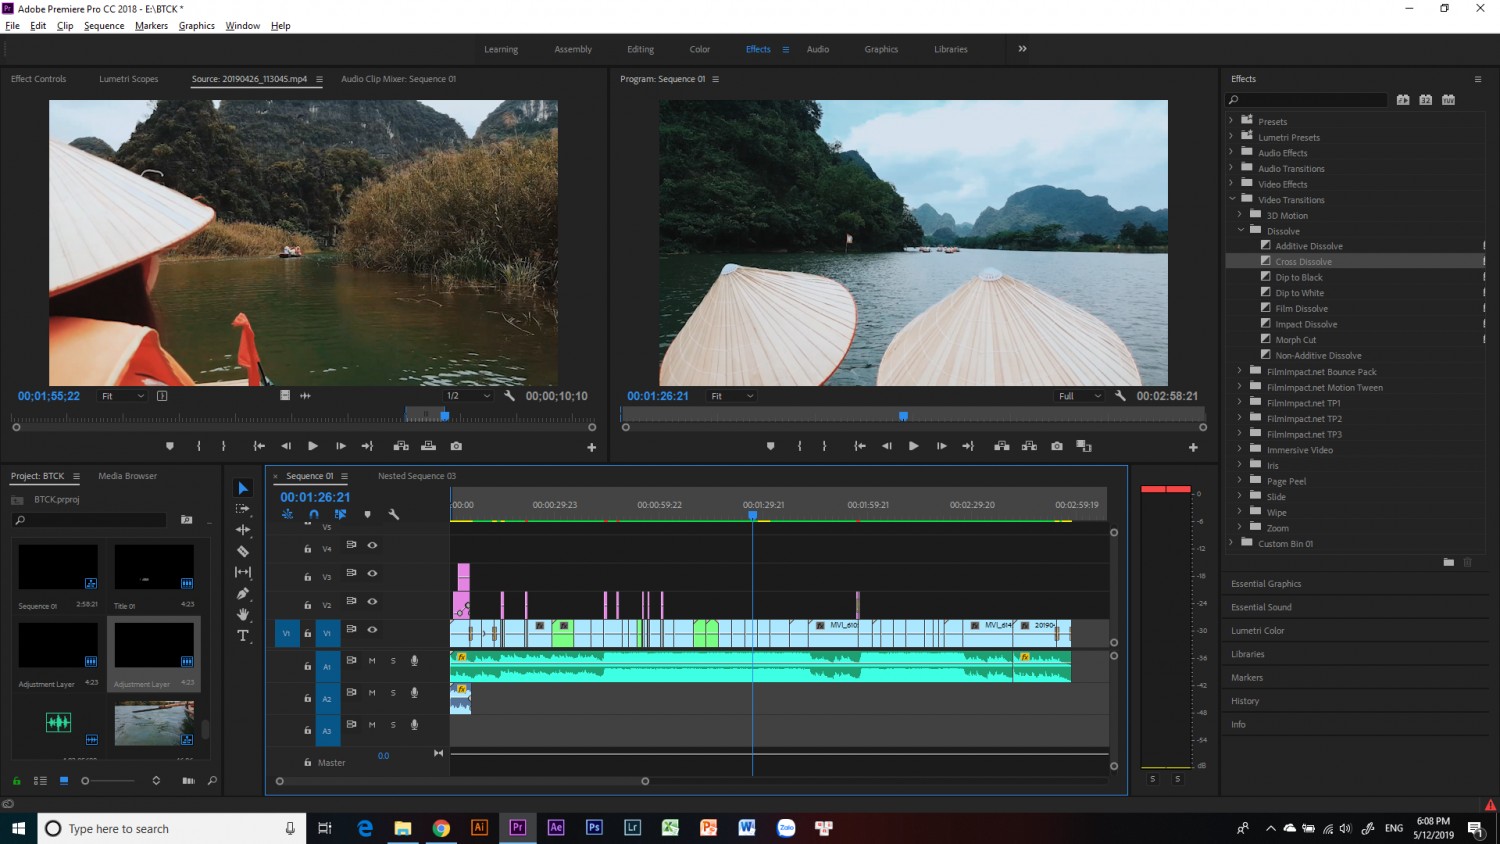Screen dimensions: 1500x844
Task: Toggle linked selection in timeline
Action: tap(340, 514)
